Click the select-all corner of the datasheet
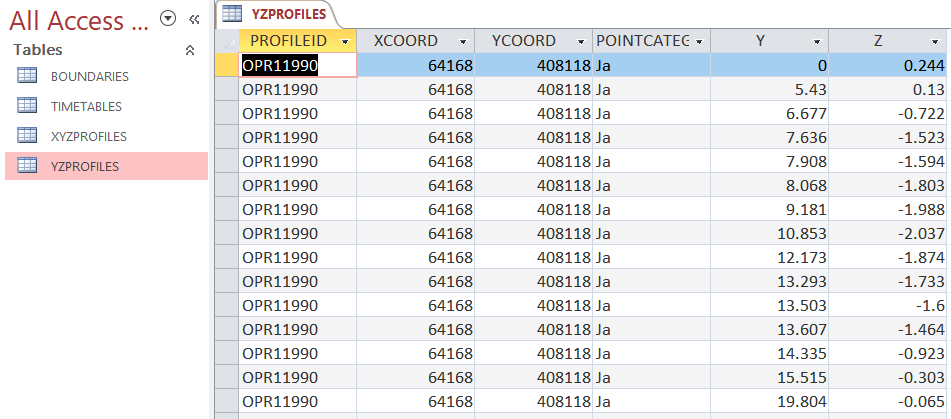Viewport: 951px width, 419px height. coord(227,41)
